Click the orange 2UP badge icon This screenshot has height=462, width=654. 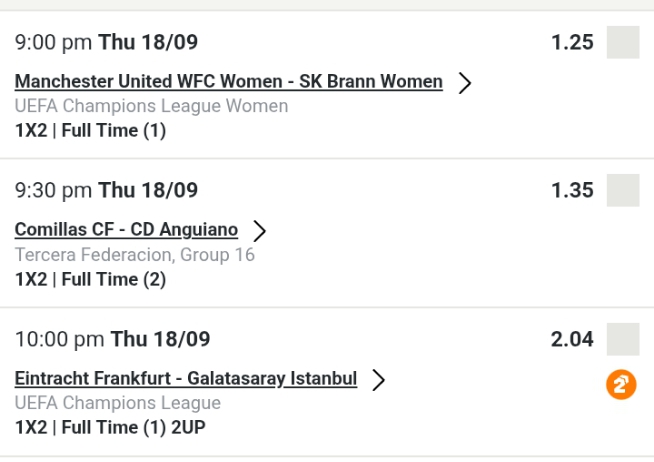(622, 385)
